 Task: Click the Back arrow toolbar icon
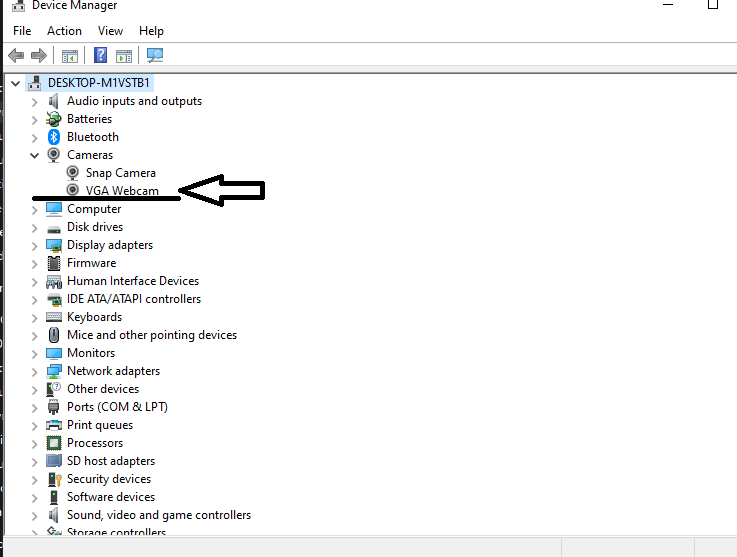coord(16,55)
